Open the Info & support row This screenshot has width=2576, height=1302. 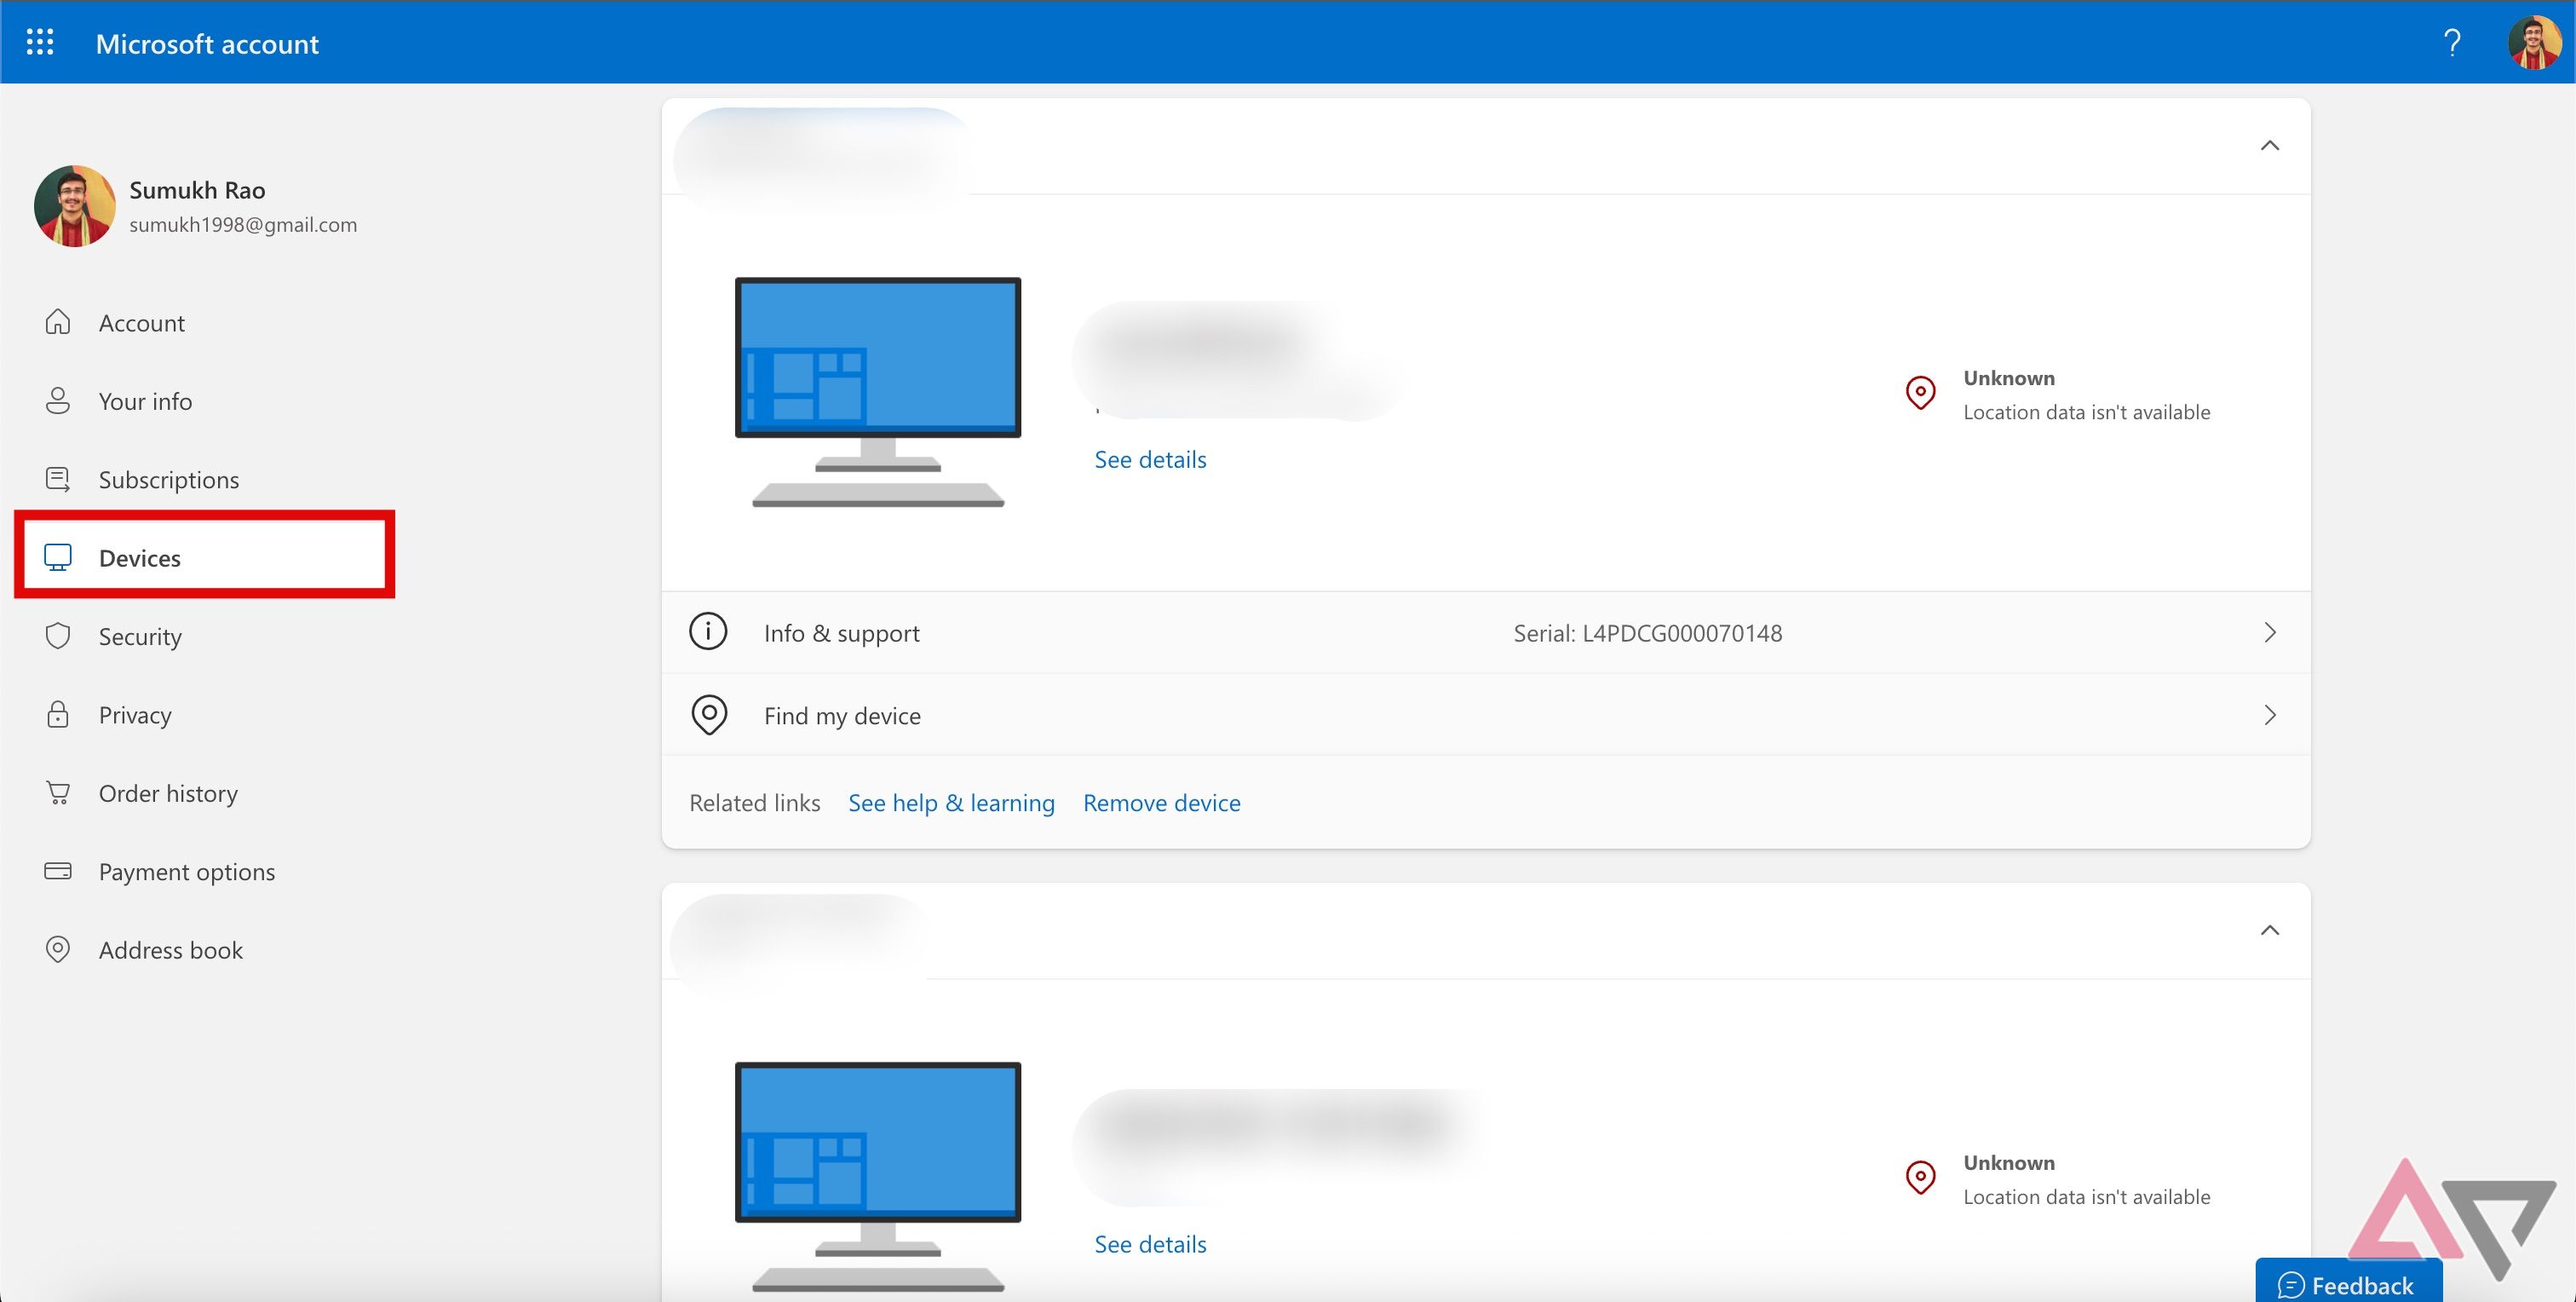click(x=1485, y=633)
